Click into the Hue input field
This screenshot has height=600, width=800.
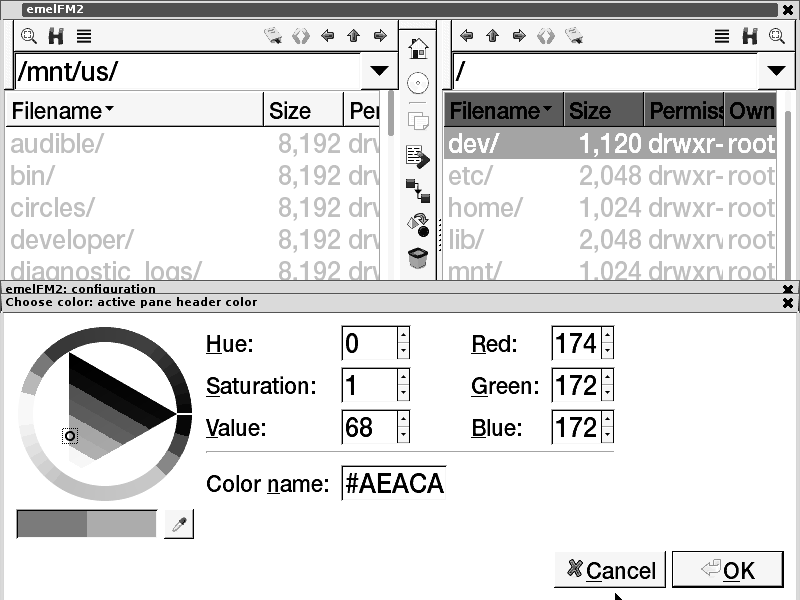[370, 343]
